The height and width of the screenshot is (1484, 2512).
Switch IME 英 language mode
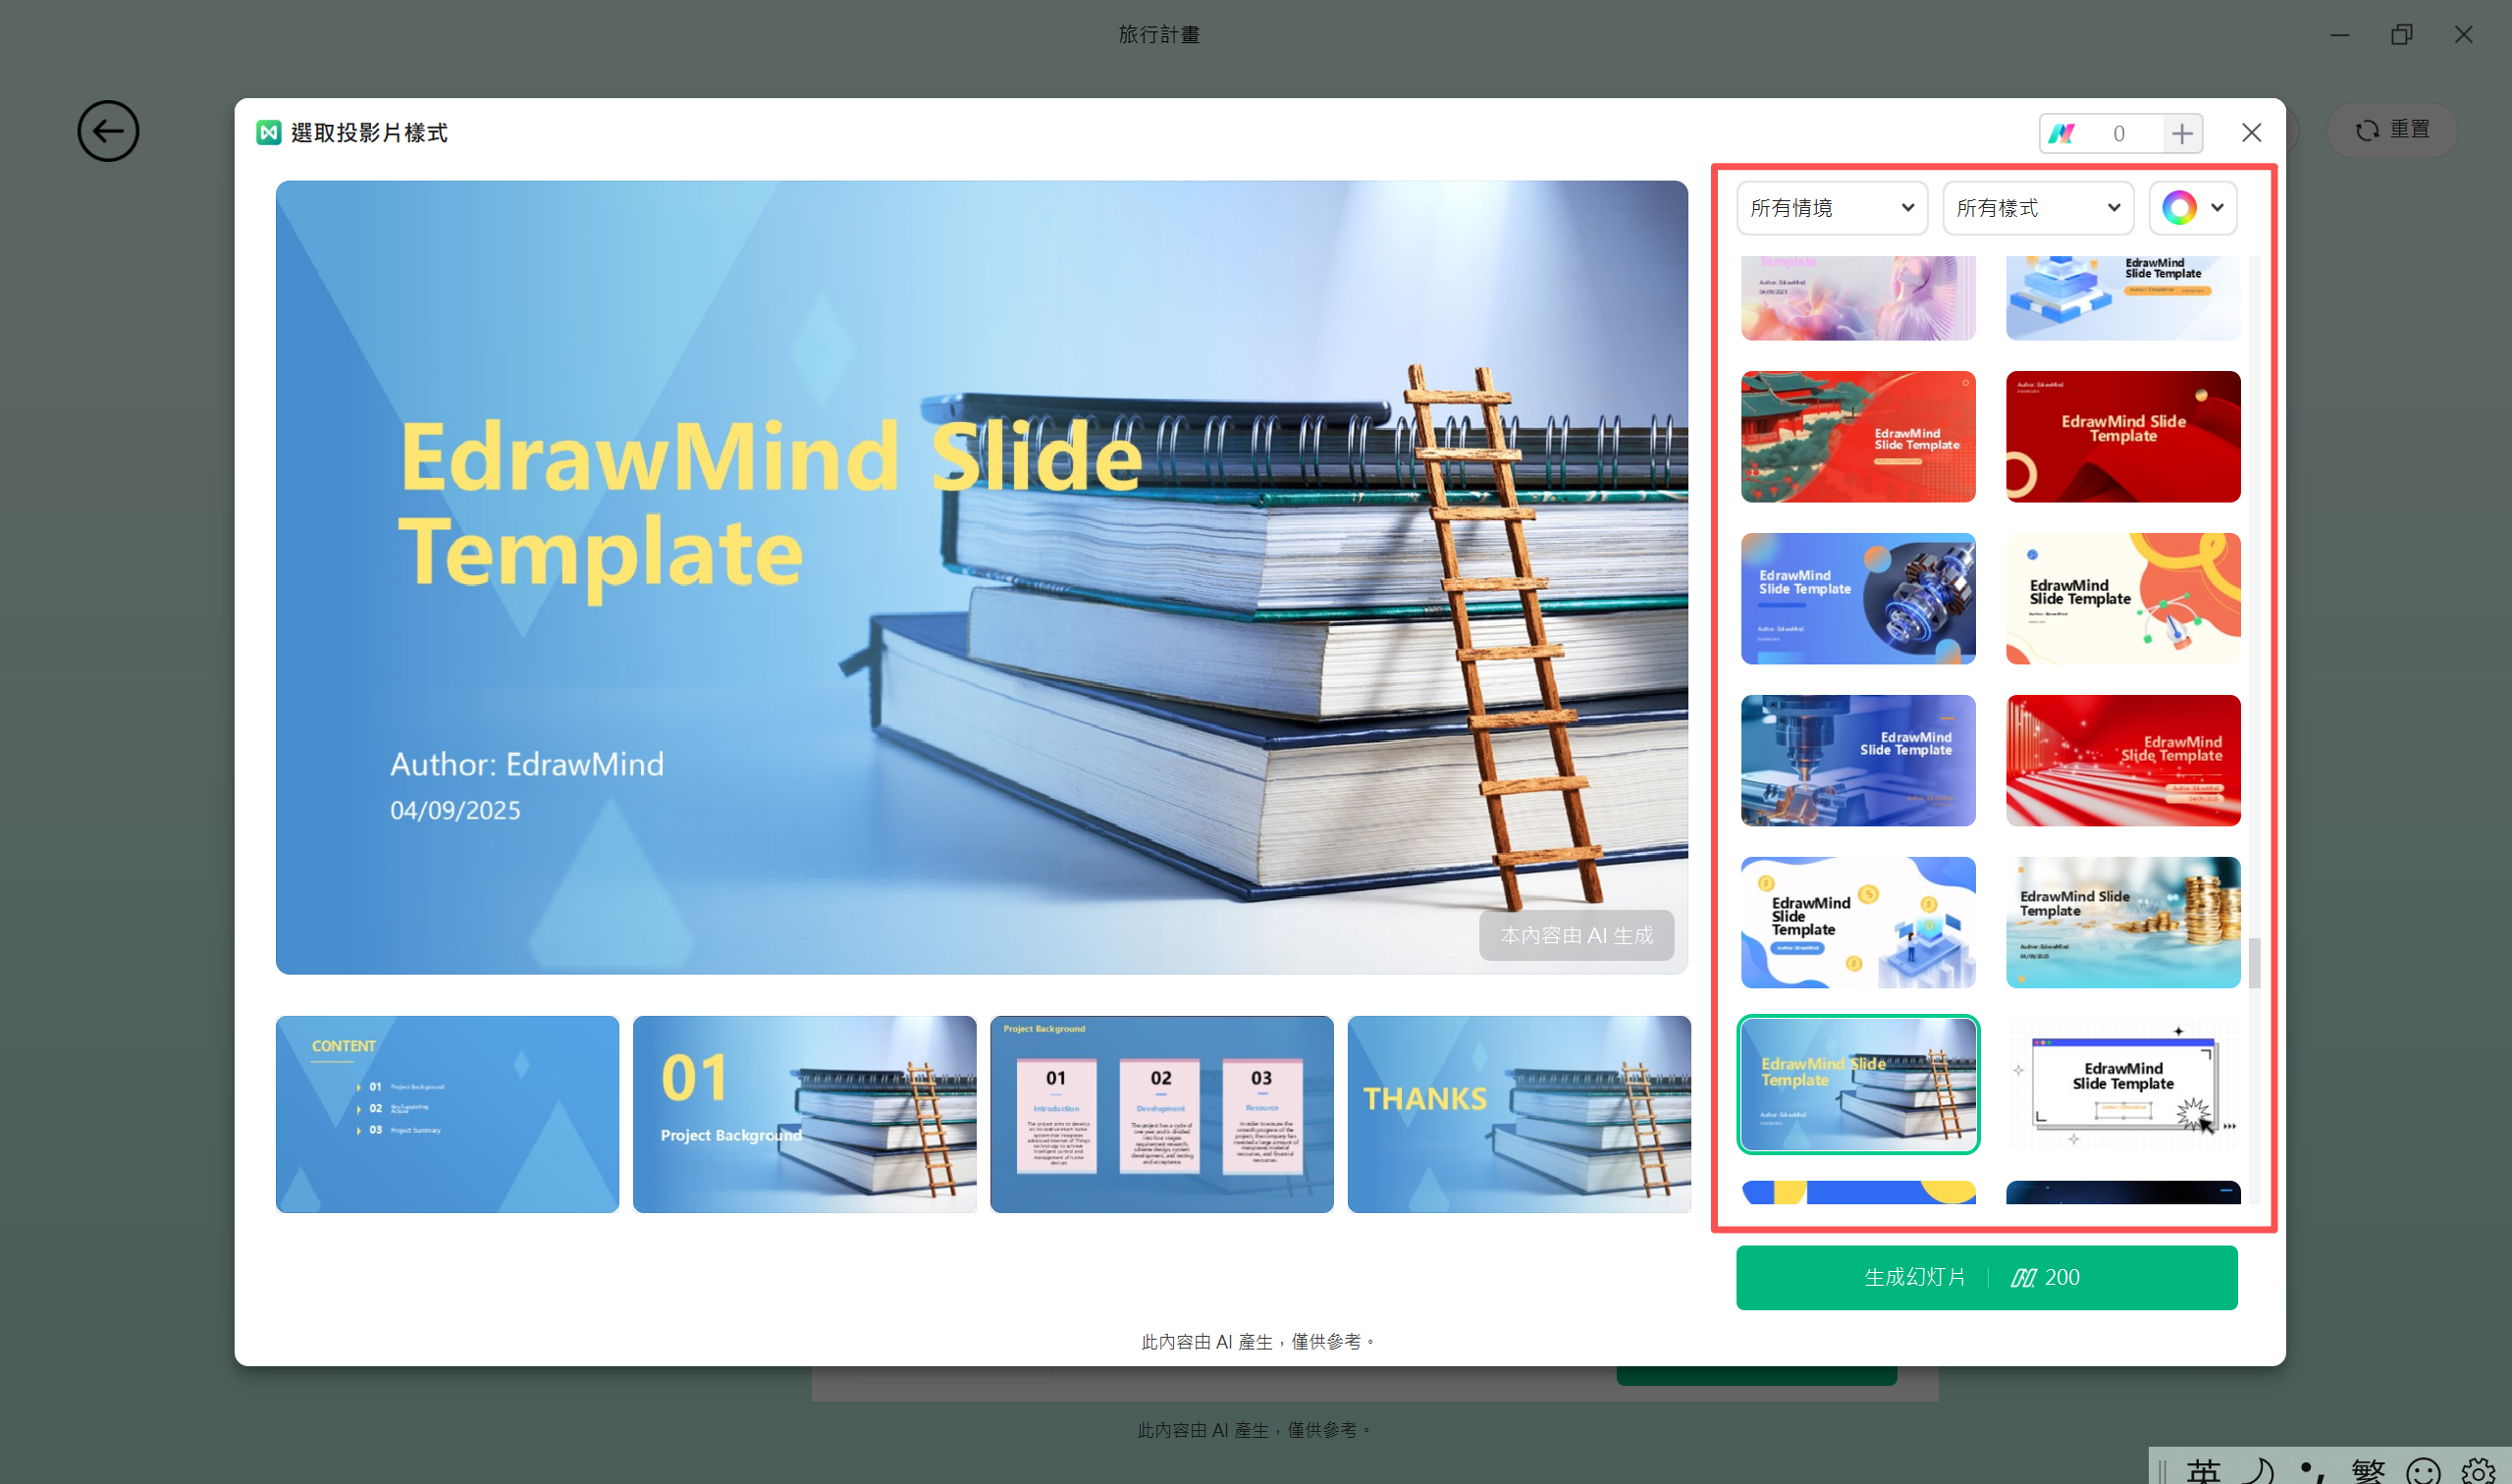tap(2202, 1470)
